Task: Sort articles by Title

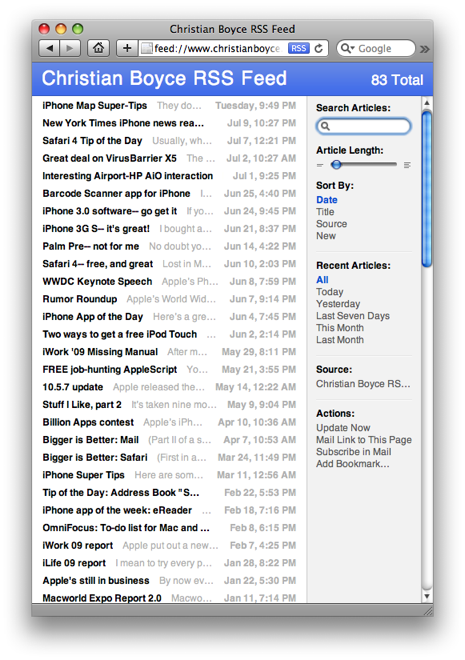Action: pyautogui.click(x=325, y=212)
